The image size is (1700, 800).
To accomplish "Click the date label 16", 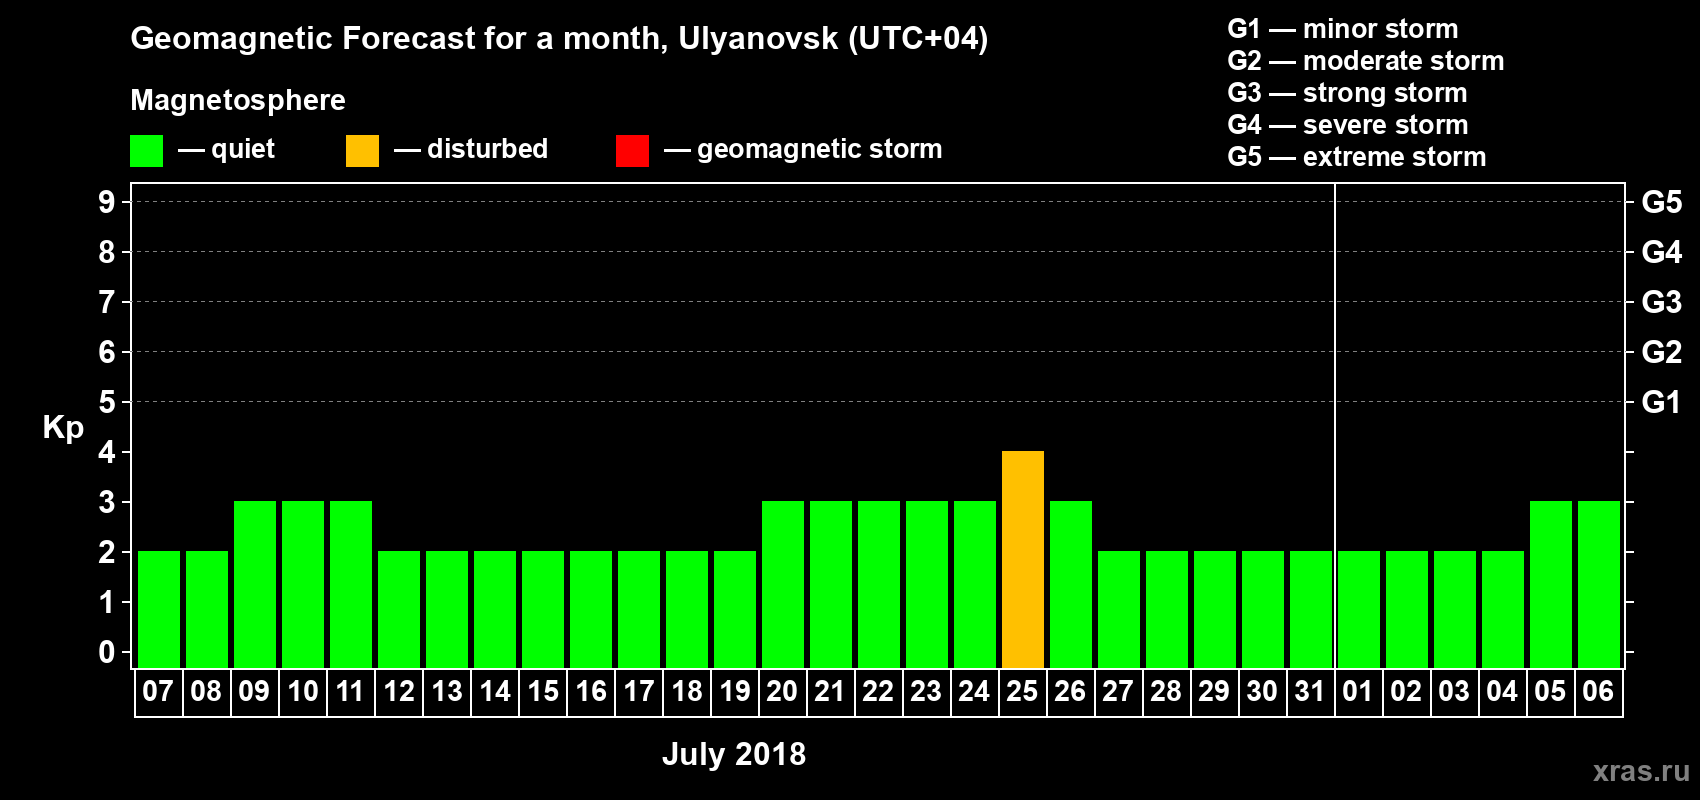I will pos(590,691).
